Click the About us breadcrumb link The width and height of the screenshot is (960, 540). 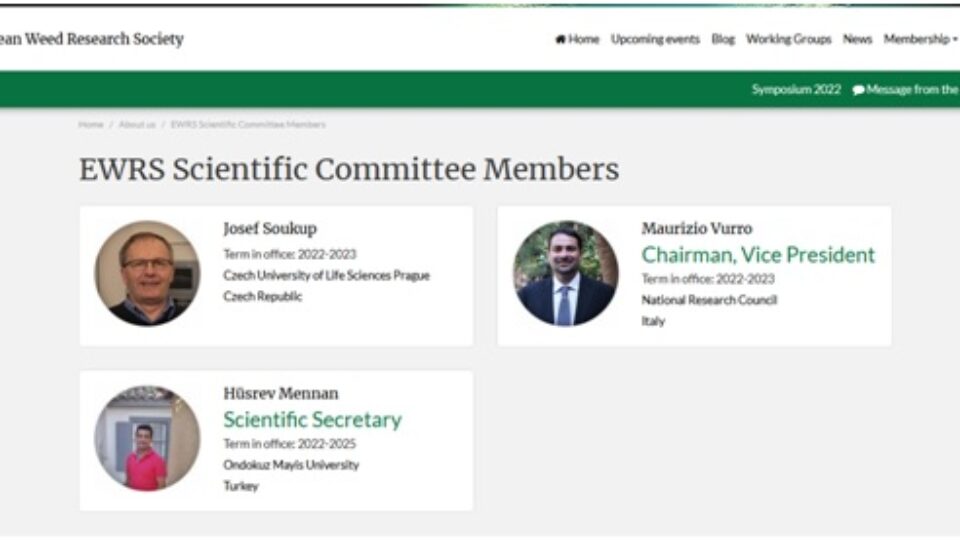(137, 125)
